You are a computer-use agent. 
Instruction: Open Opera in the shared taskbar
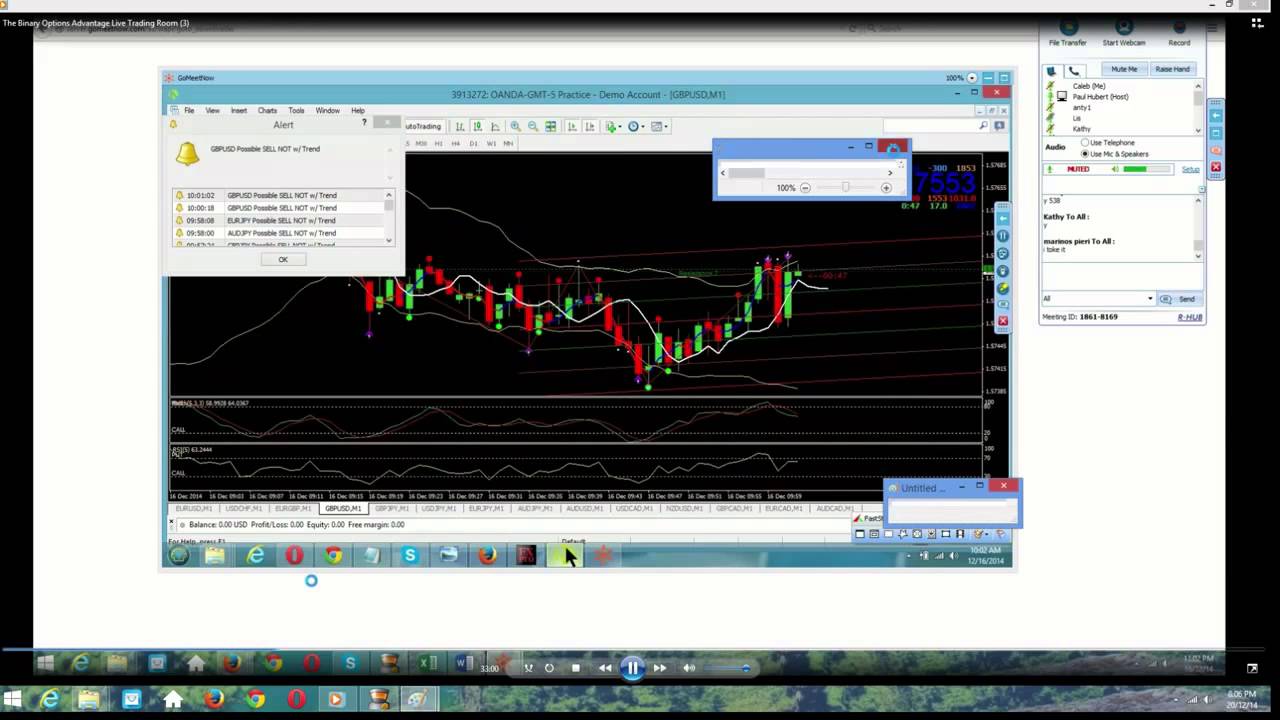[294, 555]
